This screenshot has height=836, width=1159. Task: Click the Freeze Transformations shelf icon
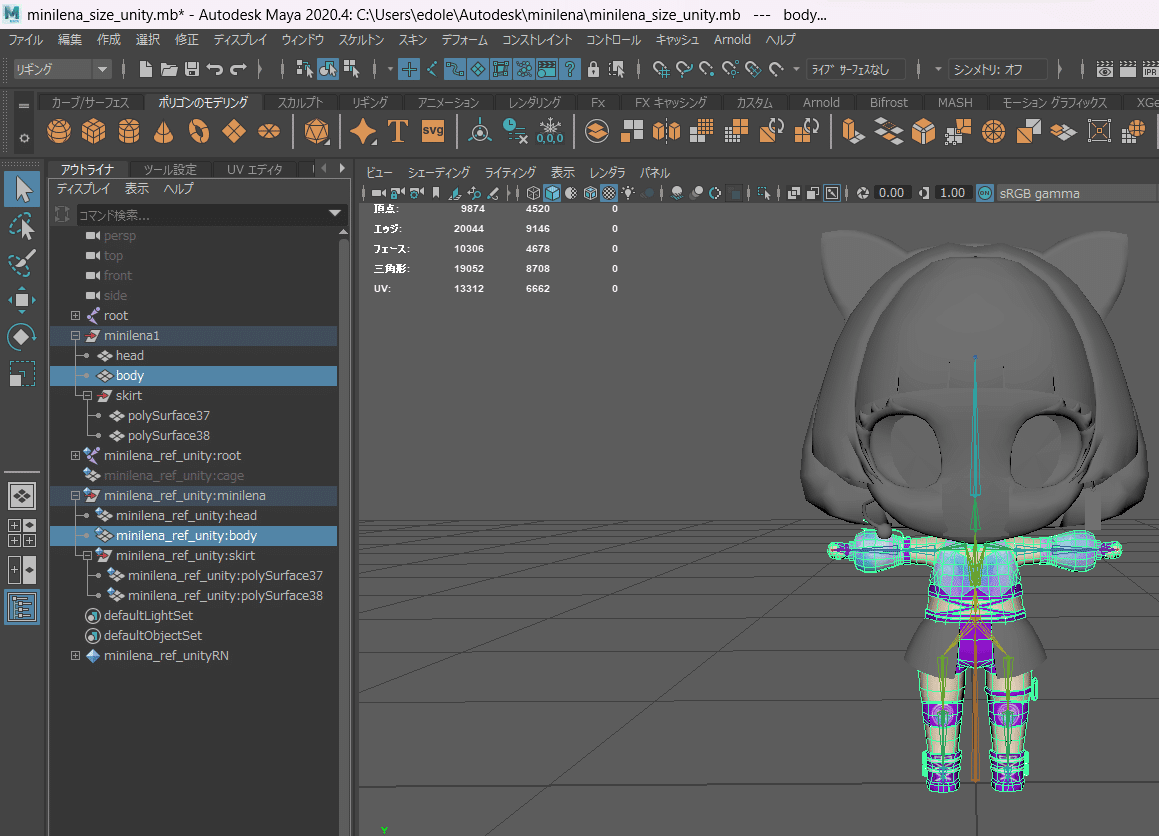[x=550, y=132]
